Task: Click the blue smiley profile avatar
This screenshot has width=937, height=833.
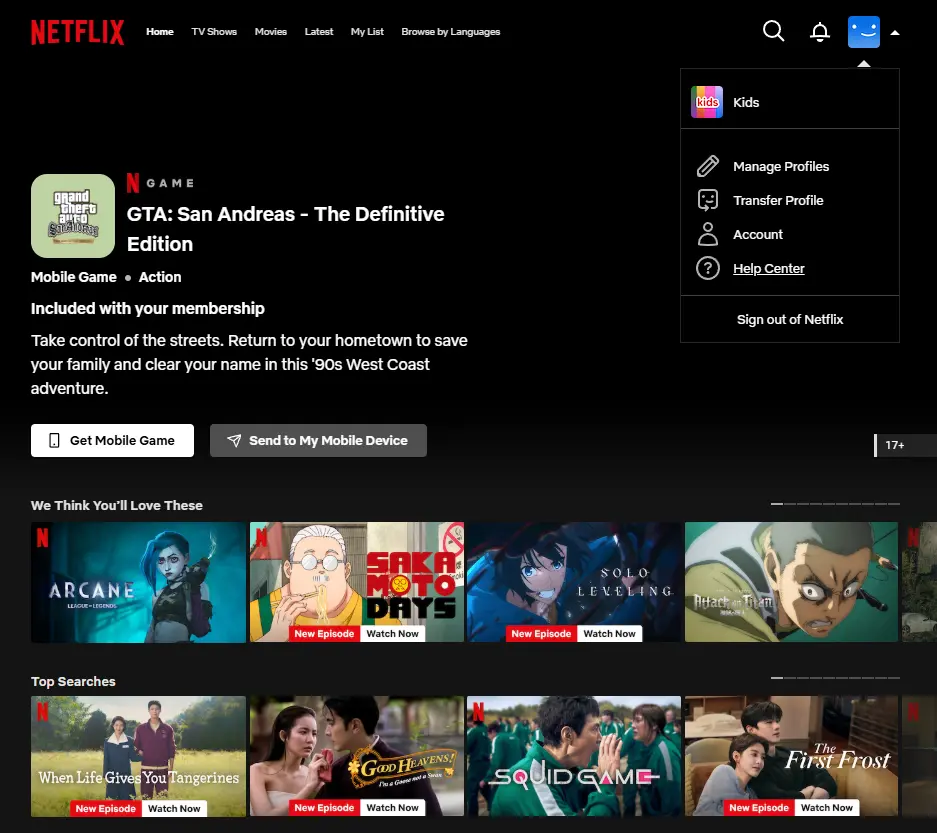Action: (x=863, y=32)
